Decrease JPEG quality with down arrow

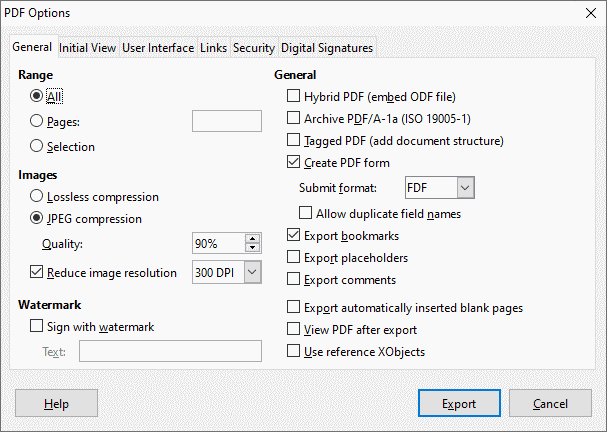[252, 249]
